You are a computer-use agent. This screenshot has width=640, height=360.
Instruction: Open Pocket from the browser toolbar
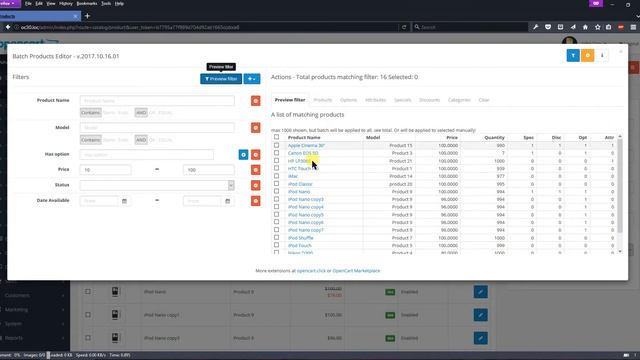click(548, 27)
